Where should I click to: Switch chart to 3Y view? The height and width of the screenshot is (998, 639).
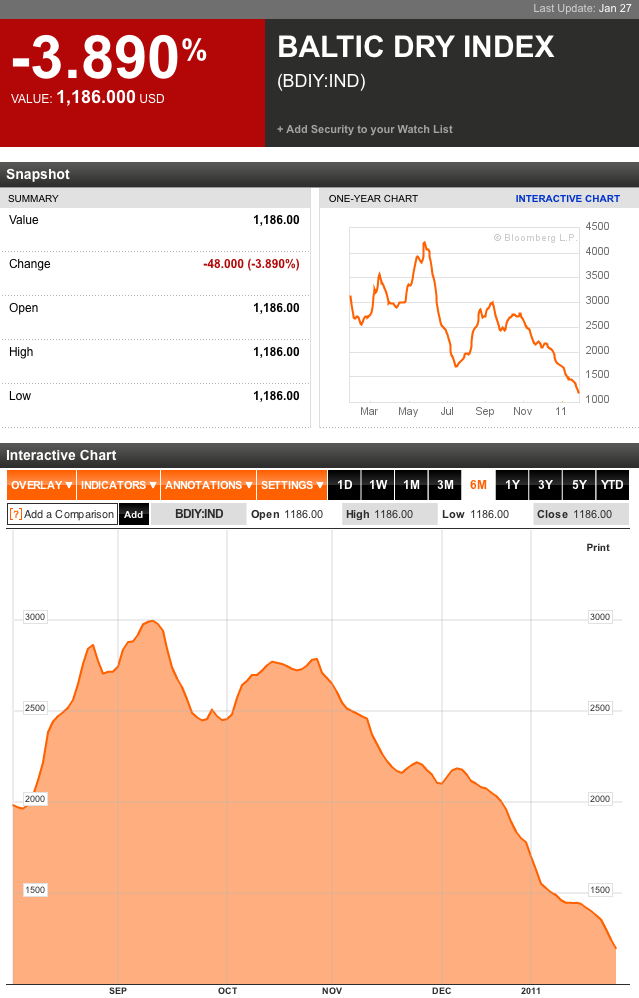coord(545,484)
